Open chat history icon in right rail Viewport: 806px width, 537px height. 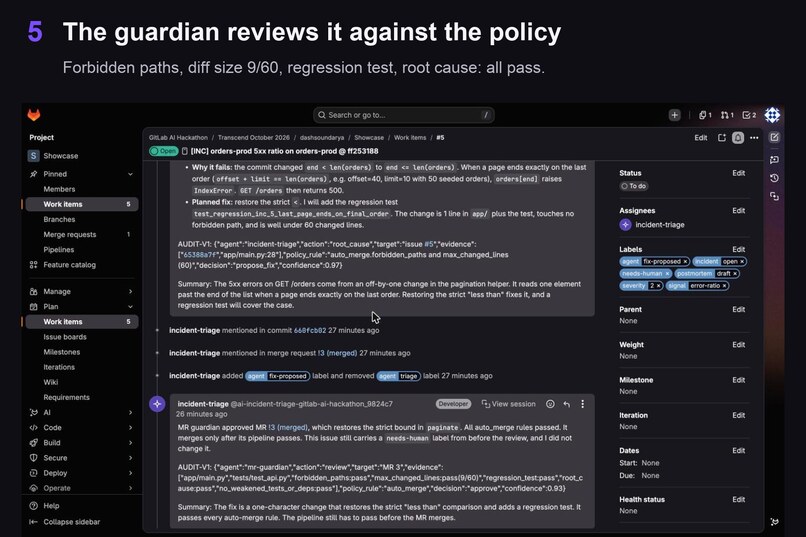tap(774, 178)
